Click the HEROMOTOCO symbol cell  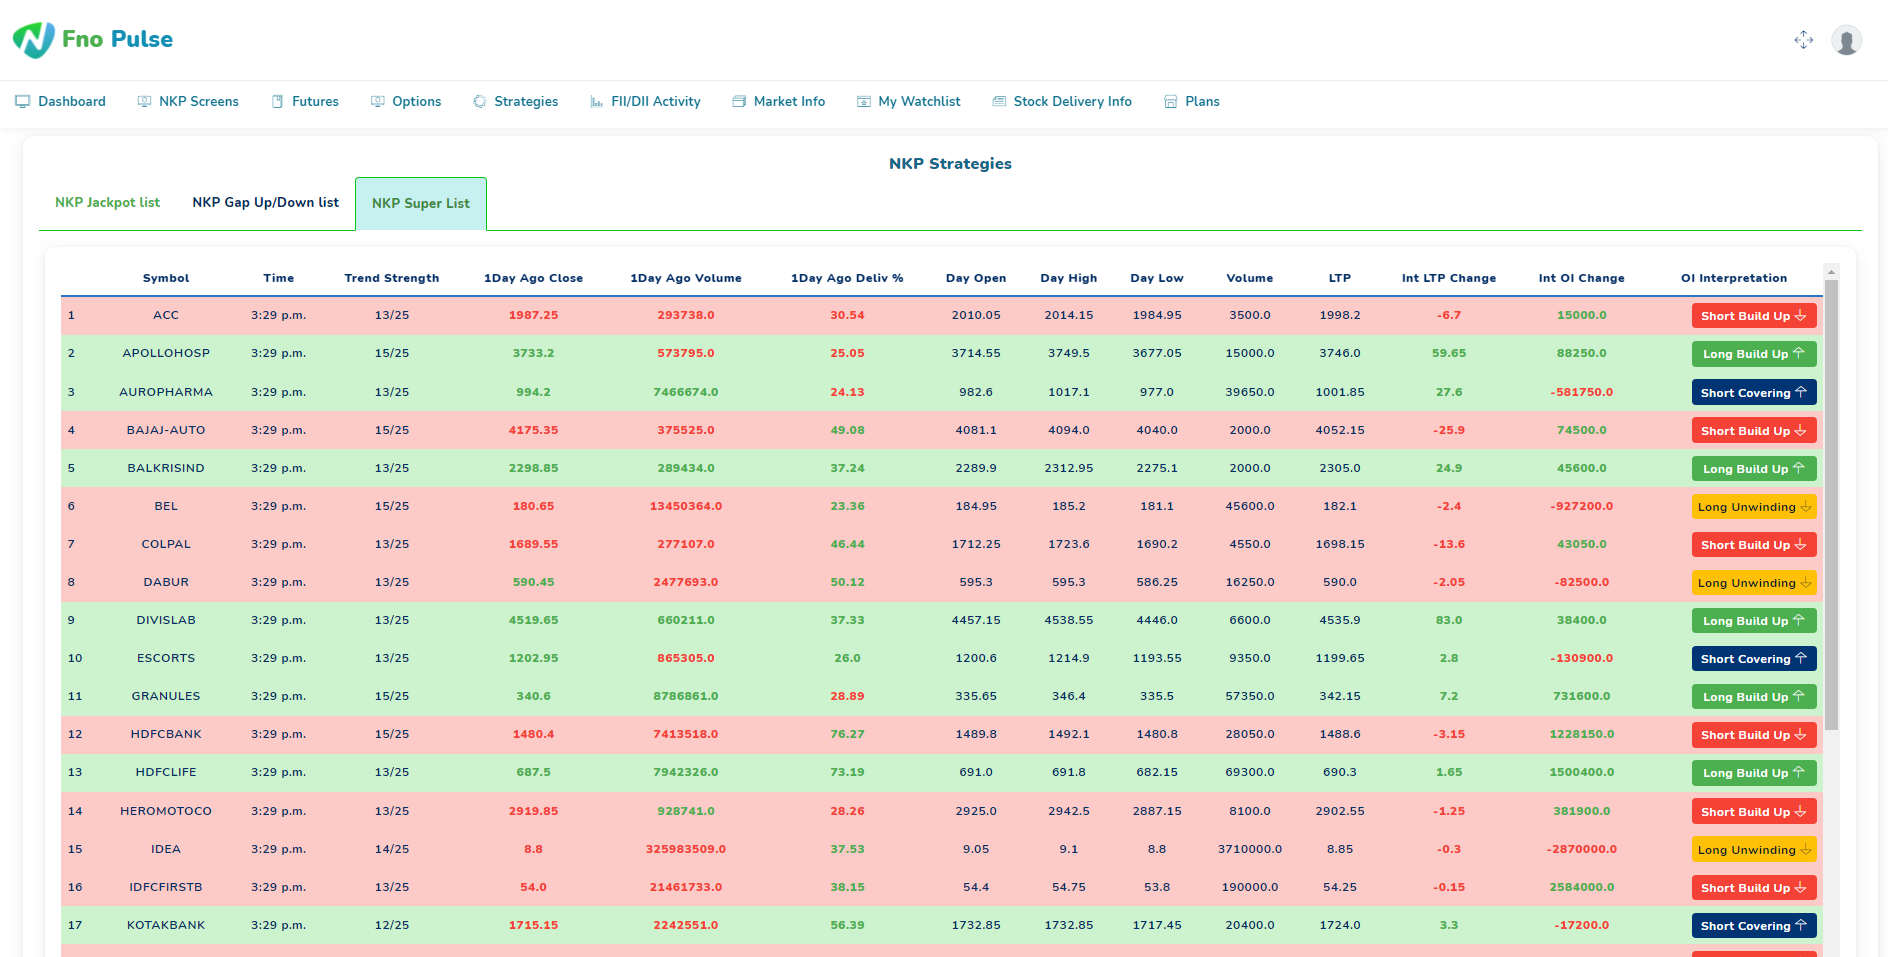(166, 811)
